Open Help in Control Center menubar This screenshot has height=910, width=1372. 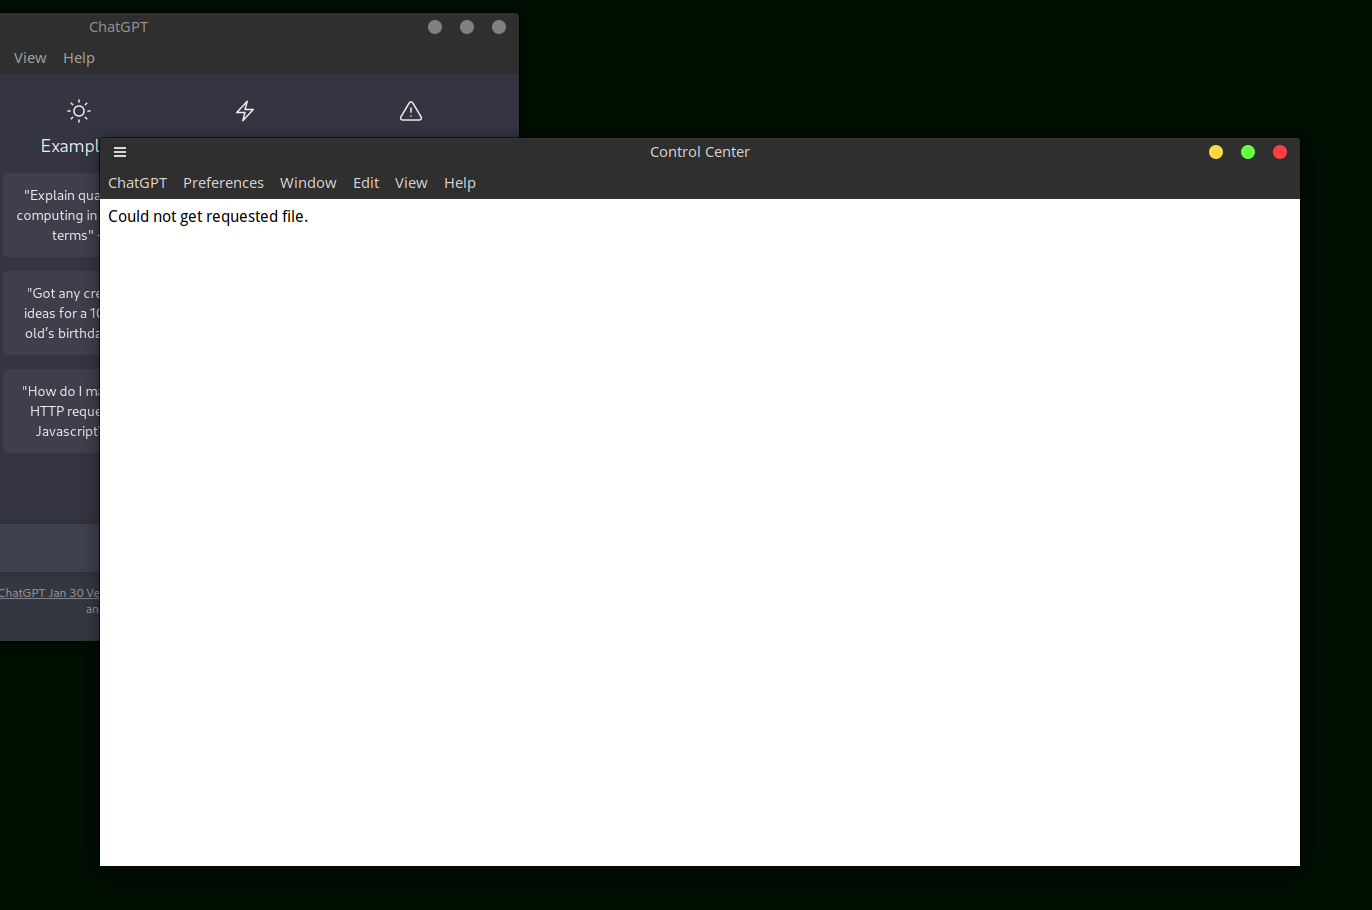point(459,183)
